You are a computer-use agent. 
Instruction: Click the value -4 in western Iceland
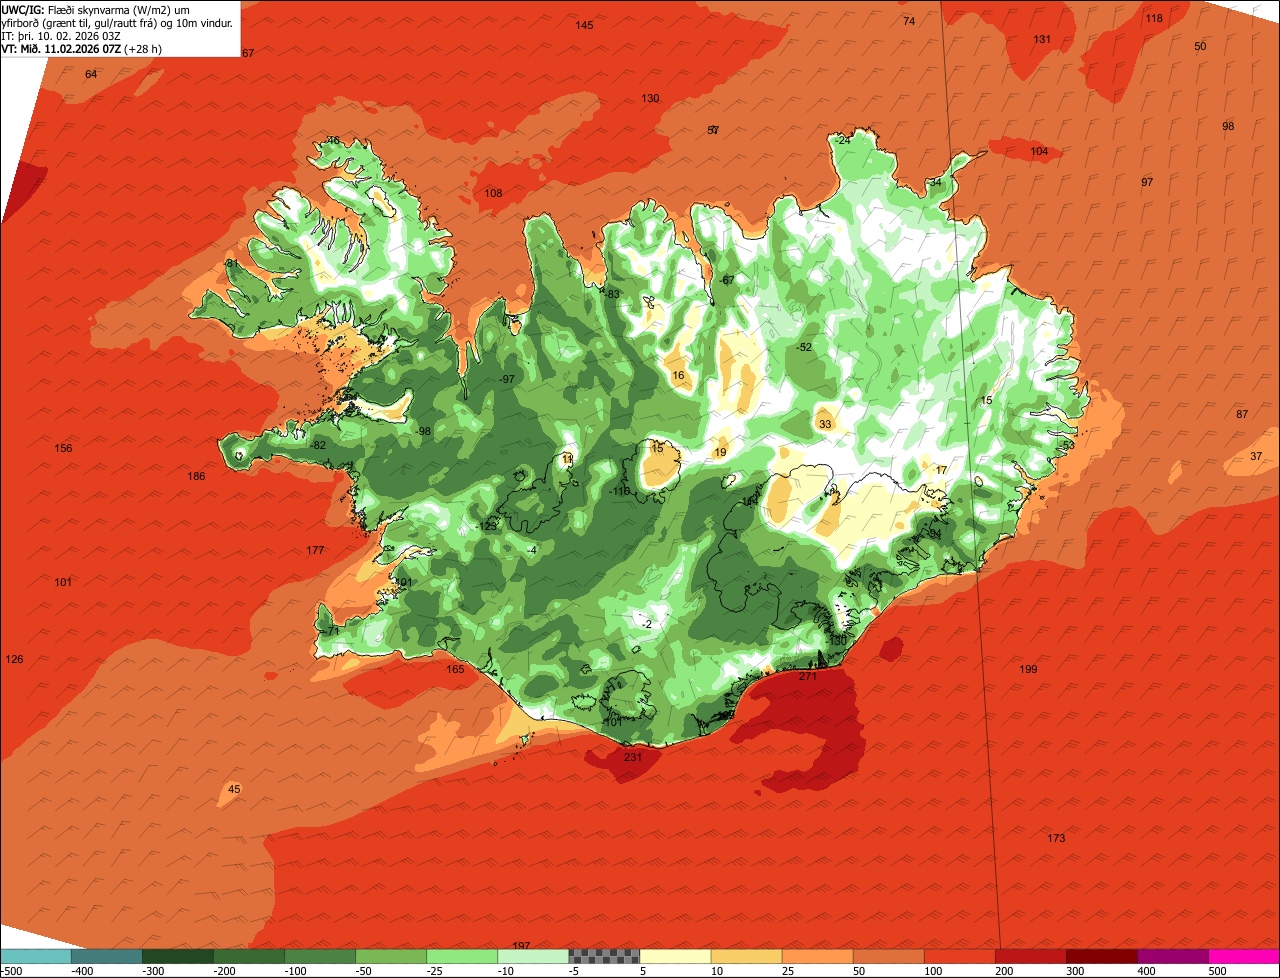tap(532, 550)
